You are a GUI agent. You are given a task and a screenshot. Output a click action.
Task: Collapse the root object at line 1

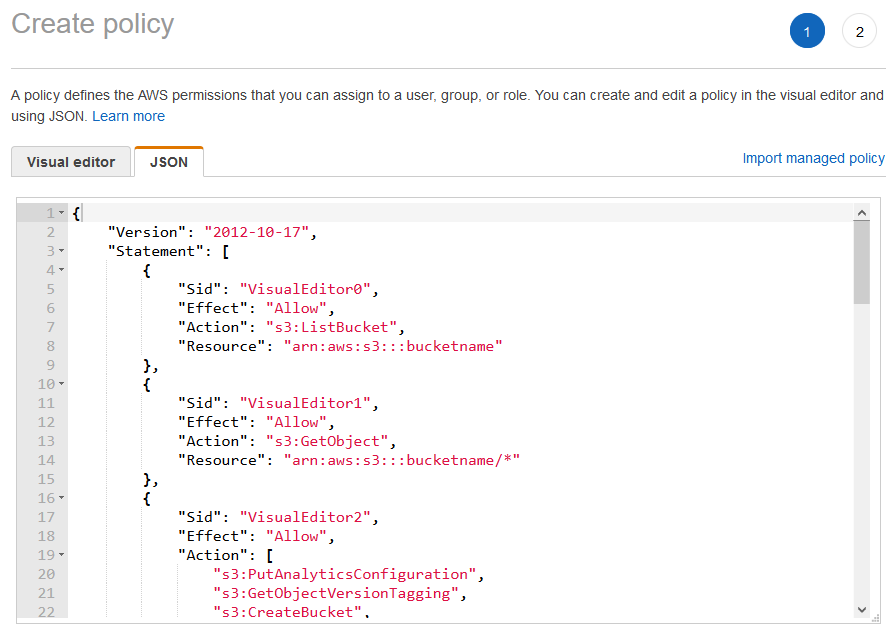(62, 213)
